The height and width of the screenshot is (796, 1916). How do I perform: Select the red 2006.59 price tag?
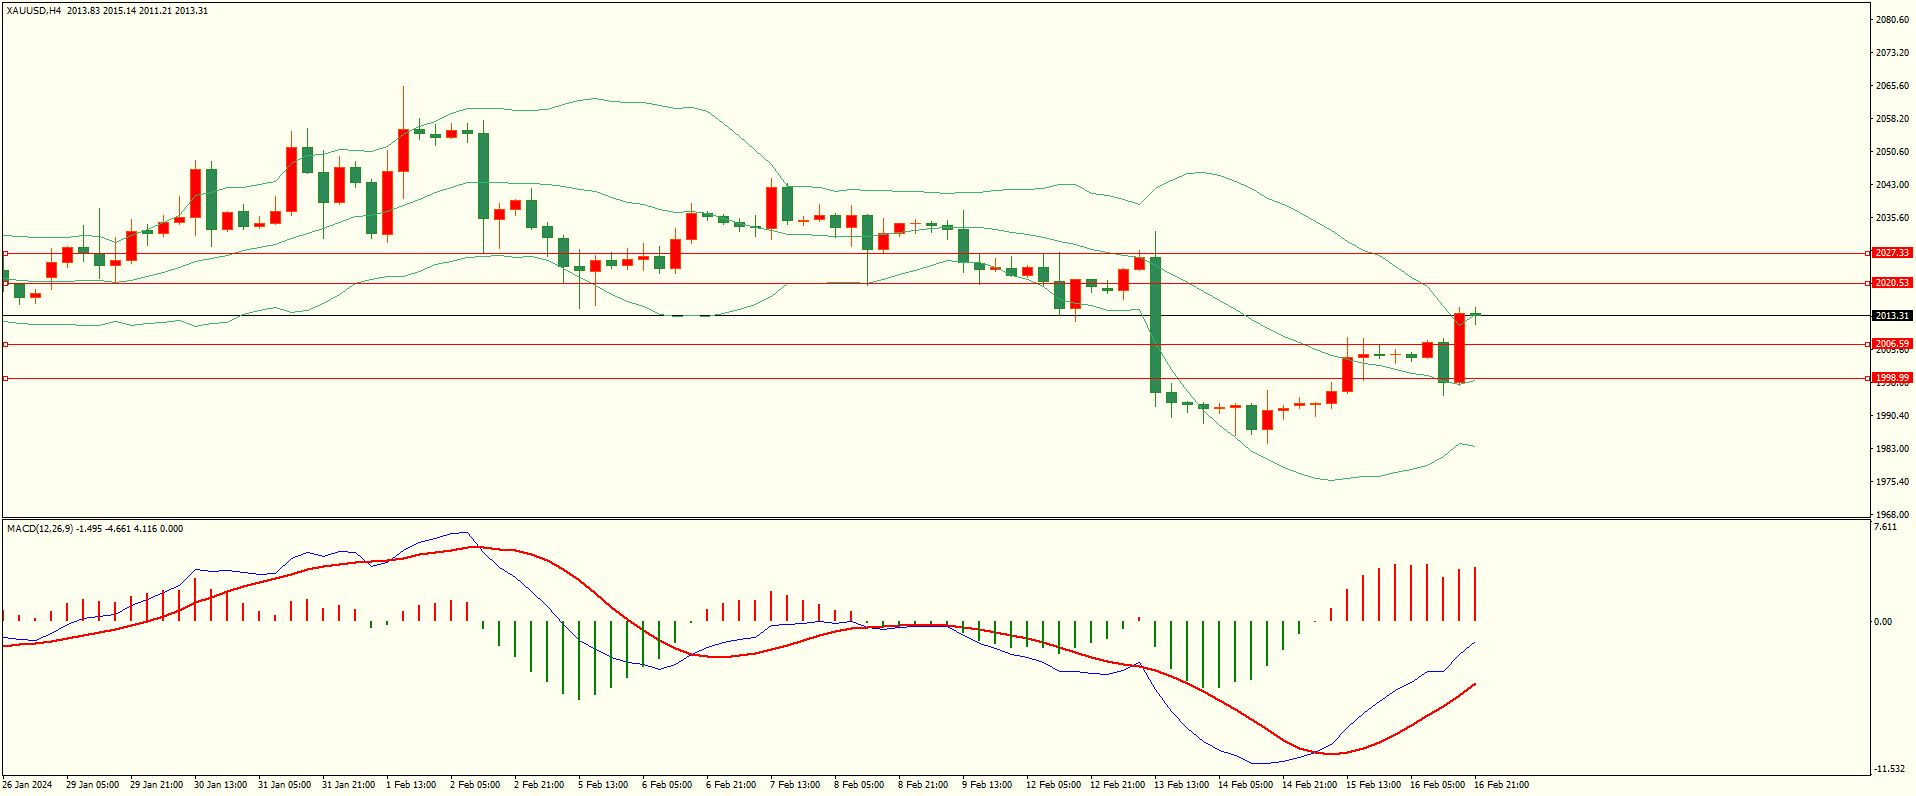click(x=1892, y=344)
